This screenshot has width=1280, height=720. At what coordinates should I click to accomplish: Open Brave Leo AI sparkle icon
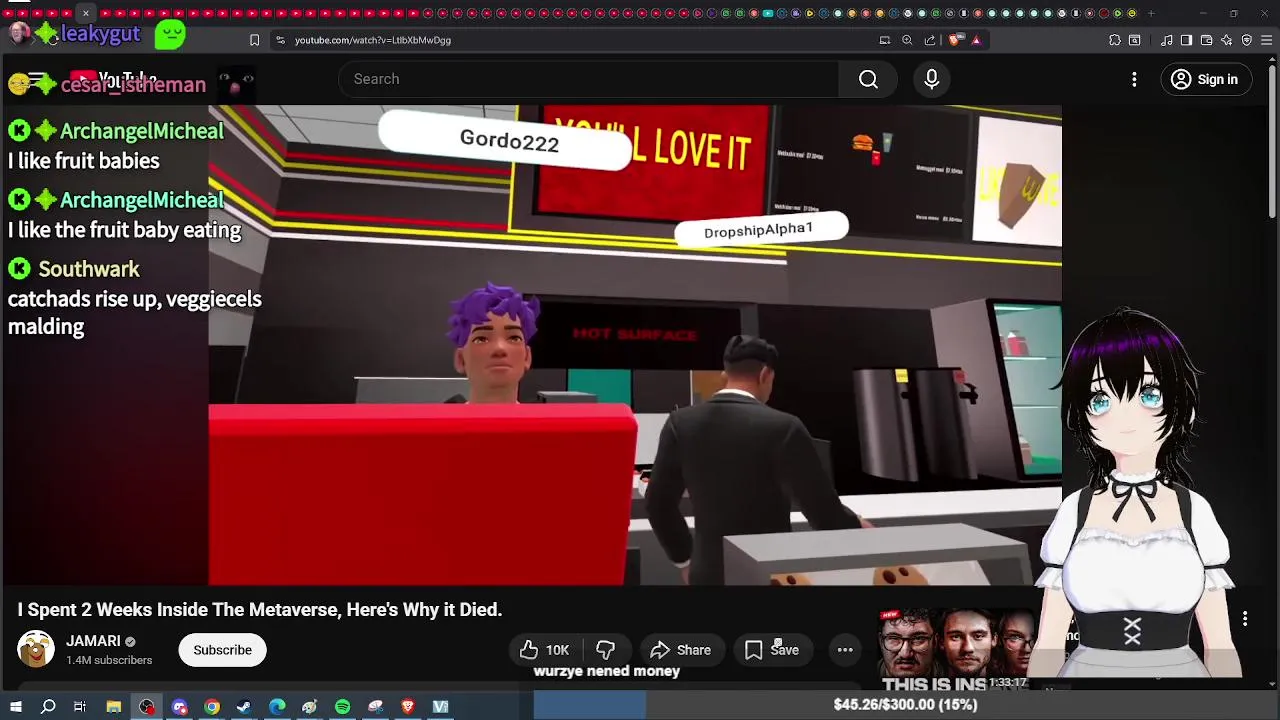pyautogui.click(x=1227, y=40)
